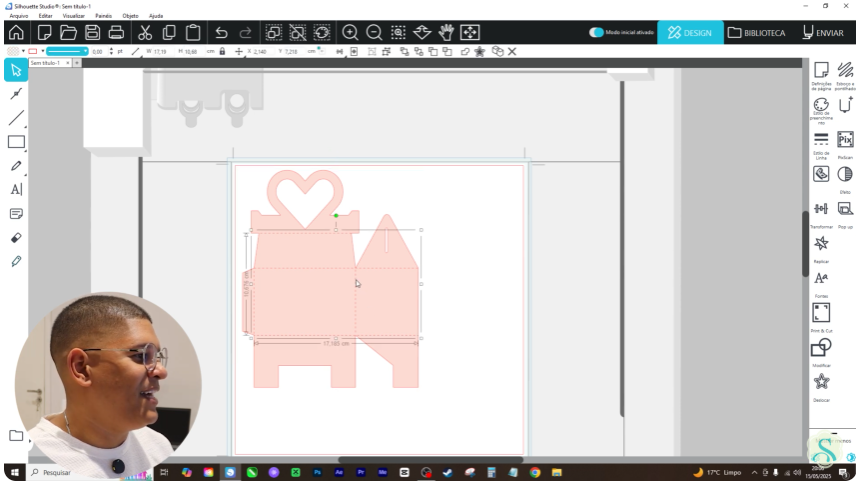This screenshot has height=481, width=856.
Task: Zoom out with magnifier minus
Action: pyautogui.click(x=374, y=32)
